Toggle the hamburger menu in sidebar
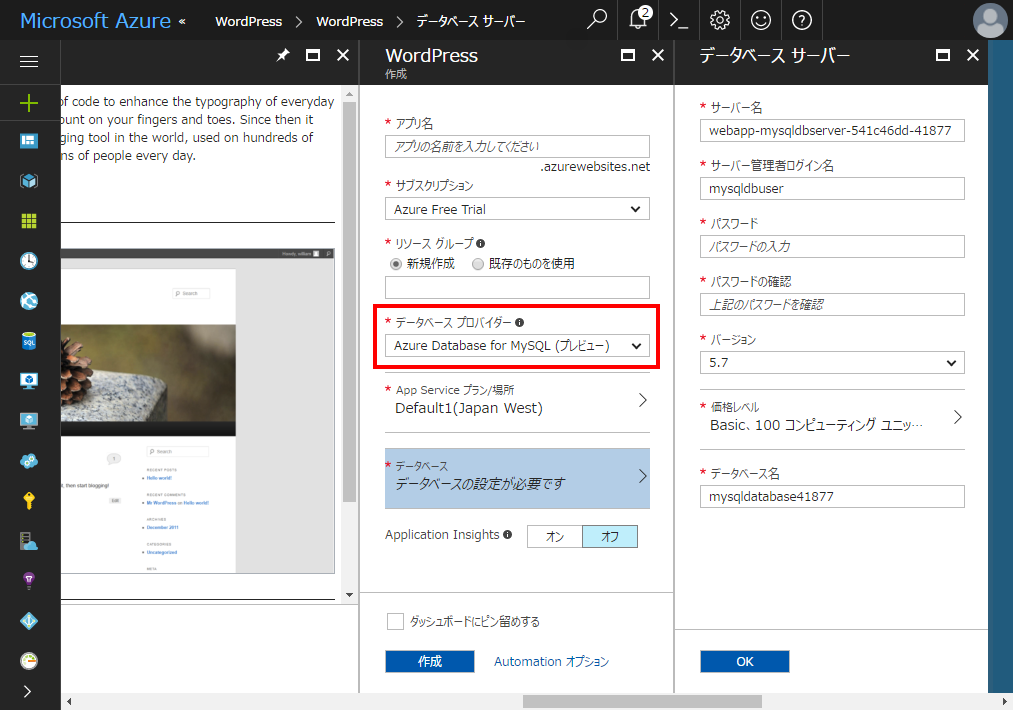Image resolution: width=1013 pixels, height=710 pixels. (x=29, y=62)
